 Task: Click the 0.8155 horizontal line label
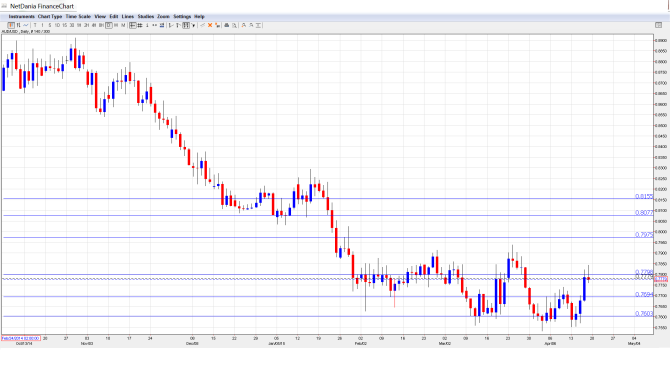pyautogui.click(x=644, y=197)
